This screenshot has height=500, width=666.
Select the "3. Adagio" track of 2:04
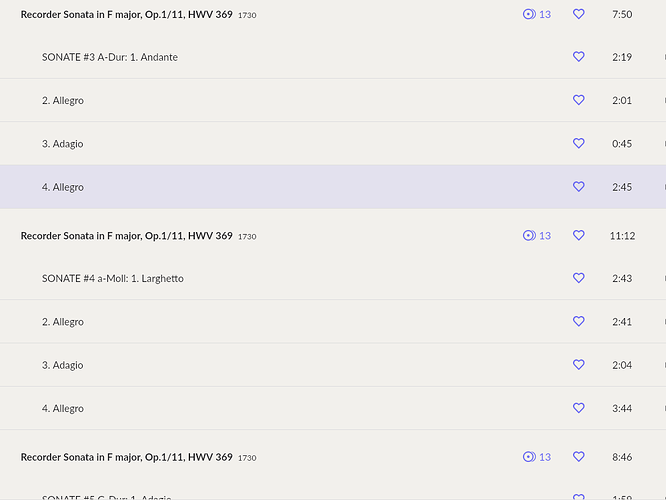point(62,365)
